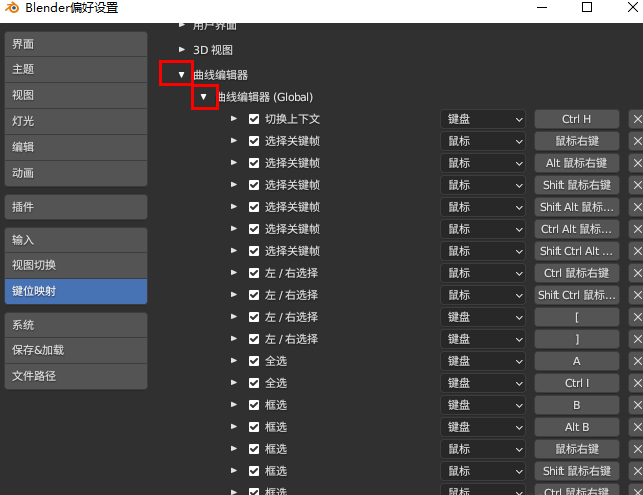This screenshot has height=495, width=643.
Task: Click the ] key shortcut button
Action: [577, 339]
